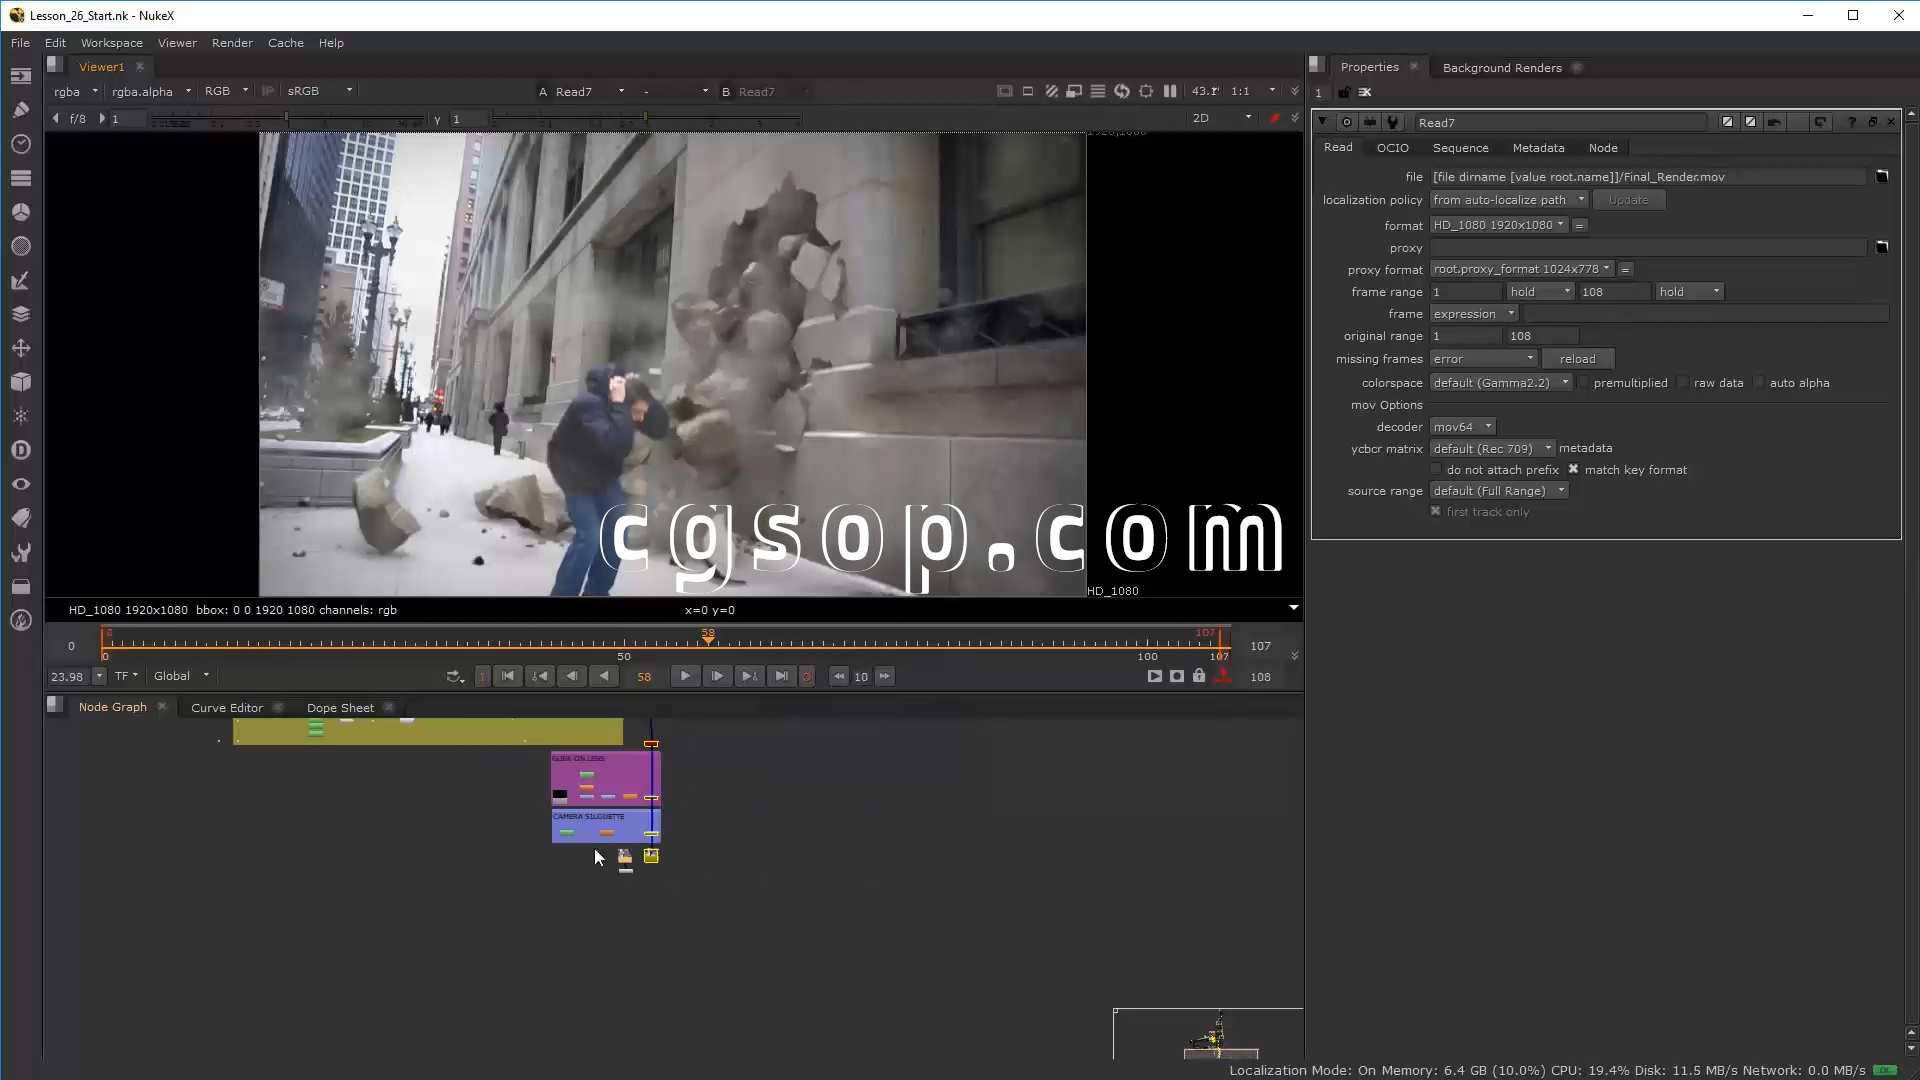Open the Render menu
The height and width of the screenshot is (1080, 1920).
232,43
